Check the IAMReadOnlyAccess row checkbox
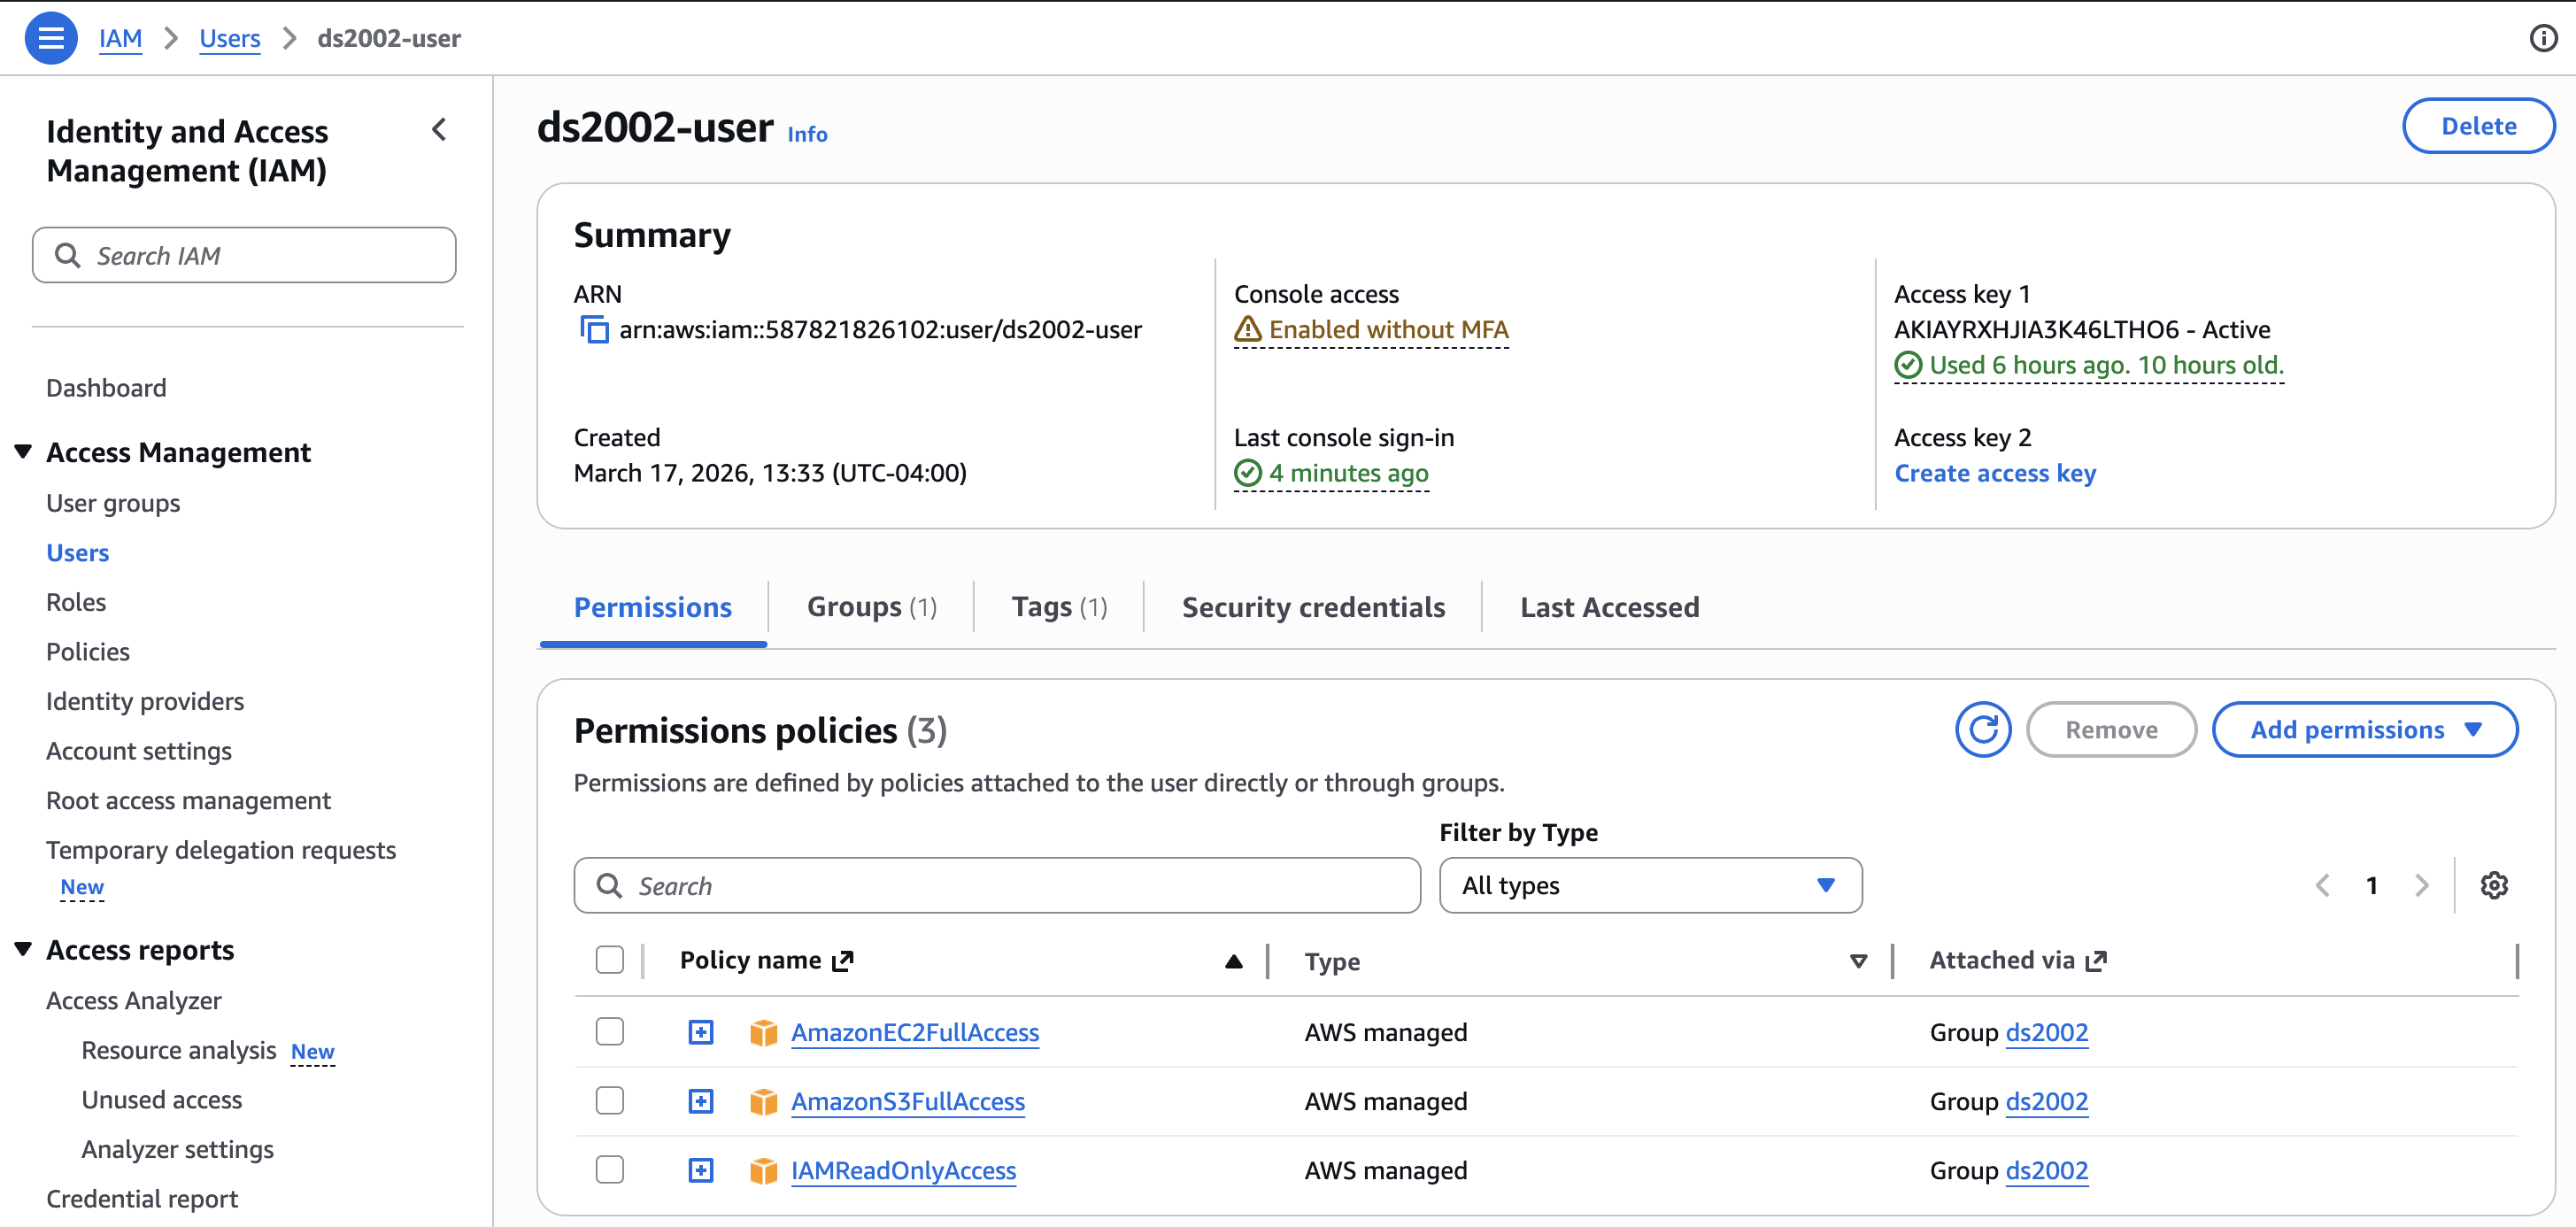 point(609,1169)
